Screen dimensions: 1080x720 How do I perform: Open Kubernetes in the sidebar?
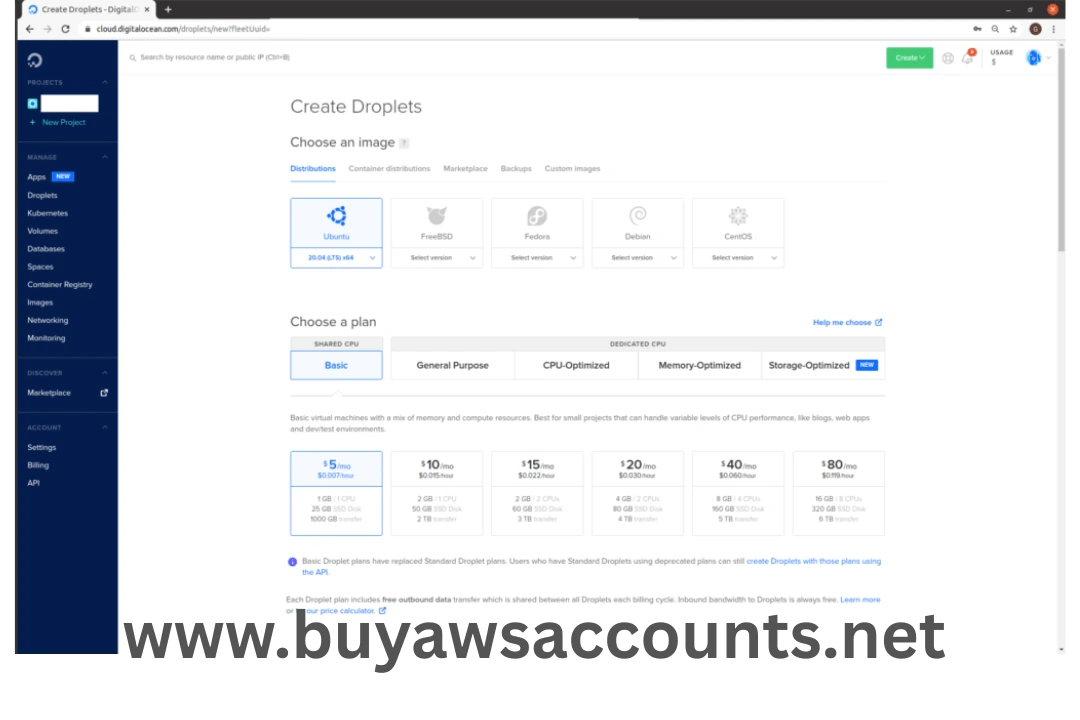pos(48,214)
